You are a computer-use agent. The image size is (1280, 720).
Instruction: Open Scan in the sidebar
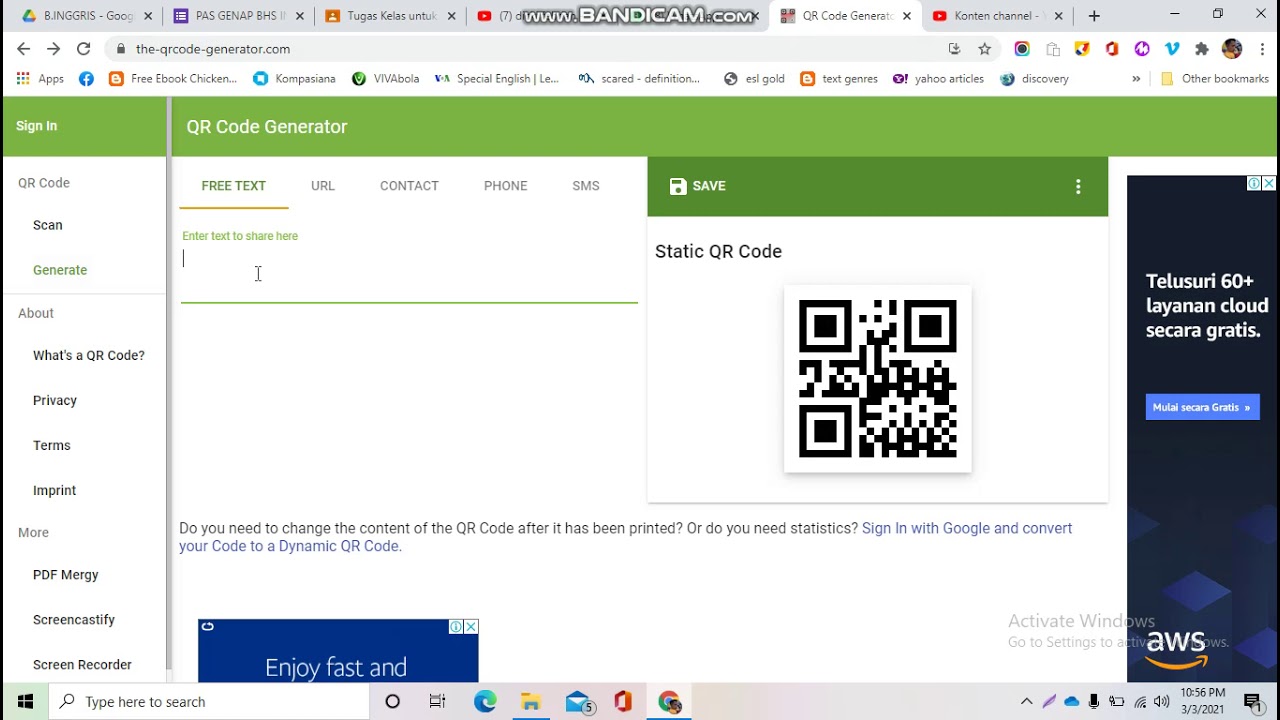[48, 225]
